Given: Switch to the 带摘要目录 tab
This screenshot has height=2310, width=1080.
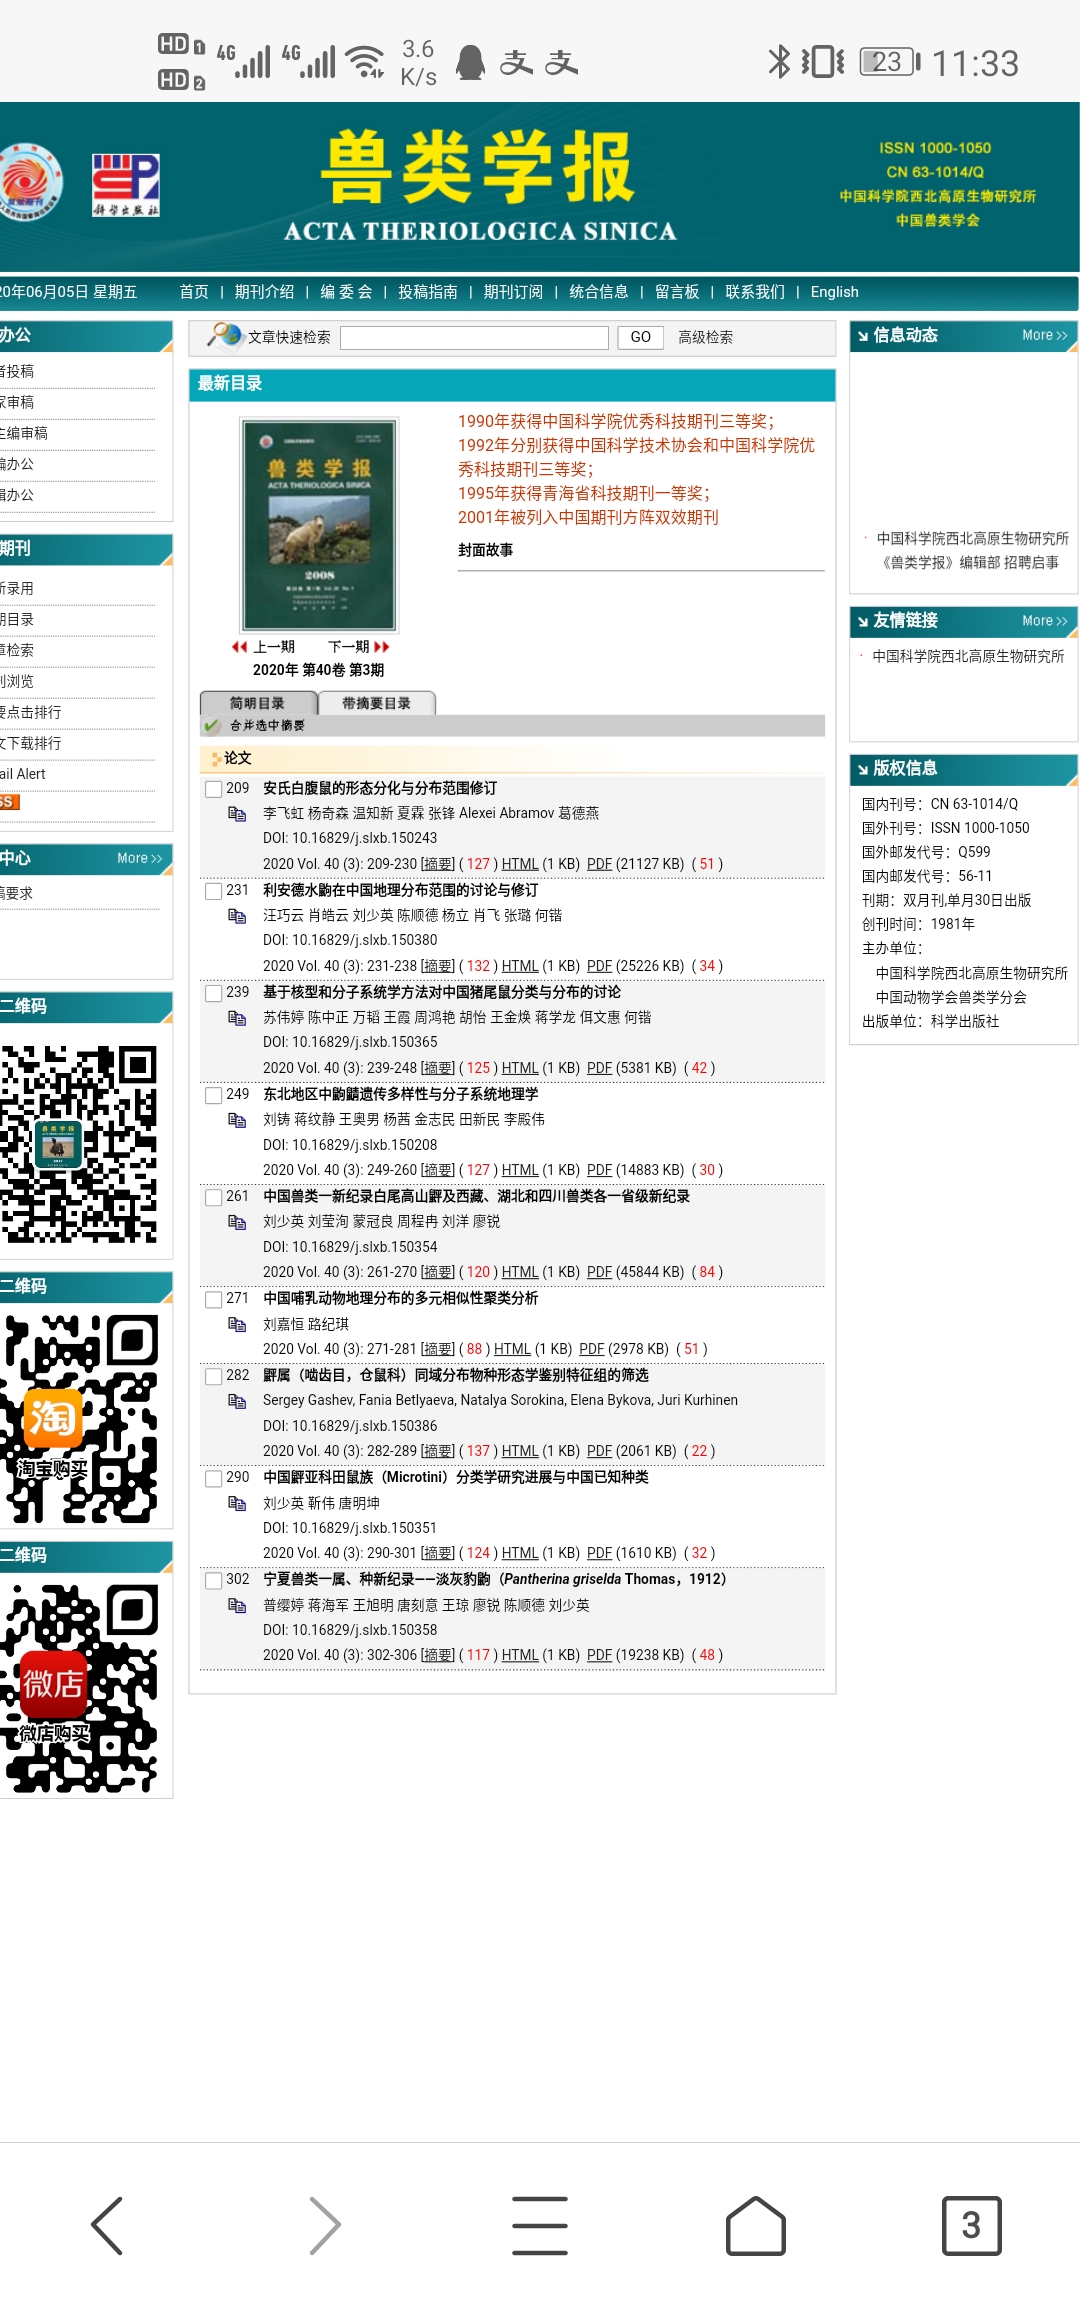Looking at the screenshot, I should [376, 703].
